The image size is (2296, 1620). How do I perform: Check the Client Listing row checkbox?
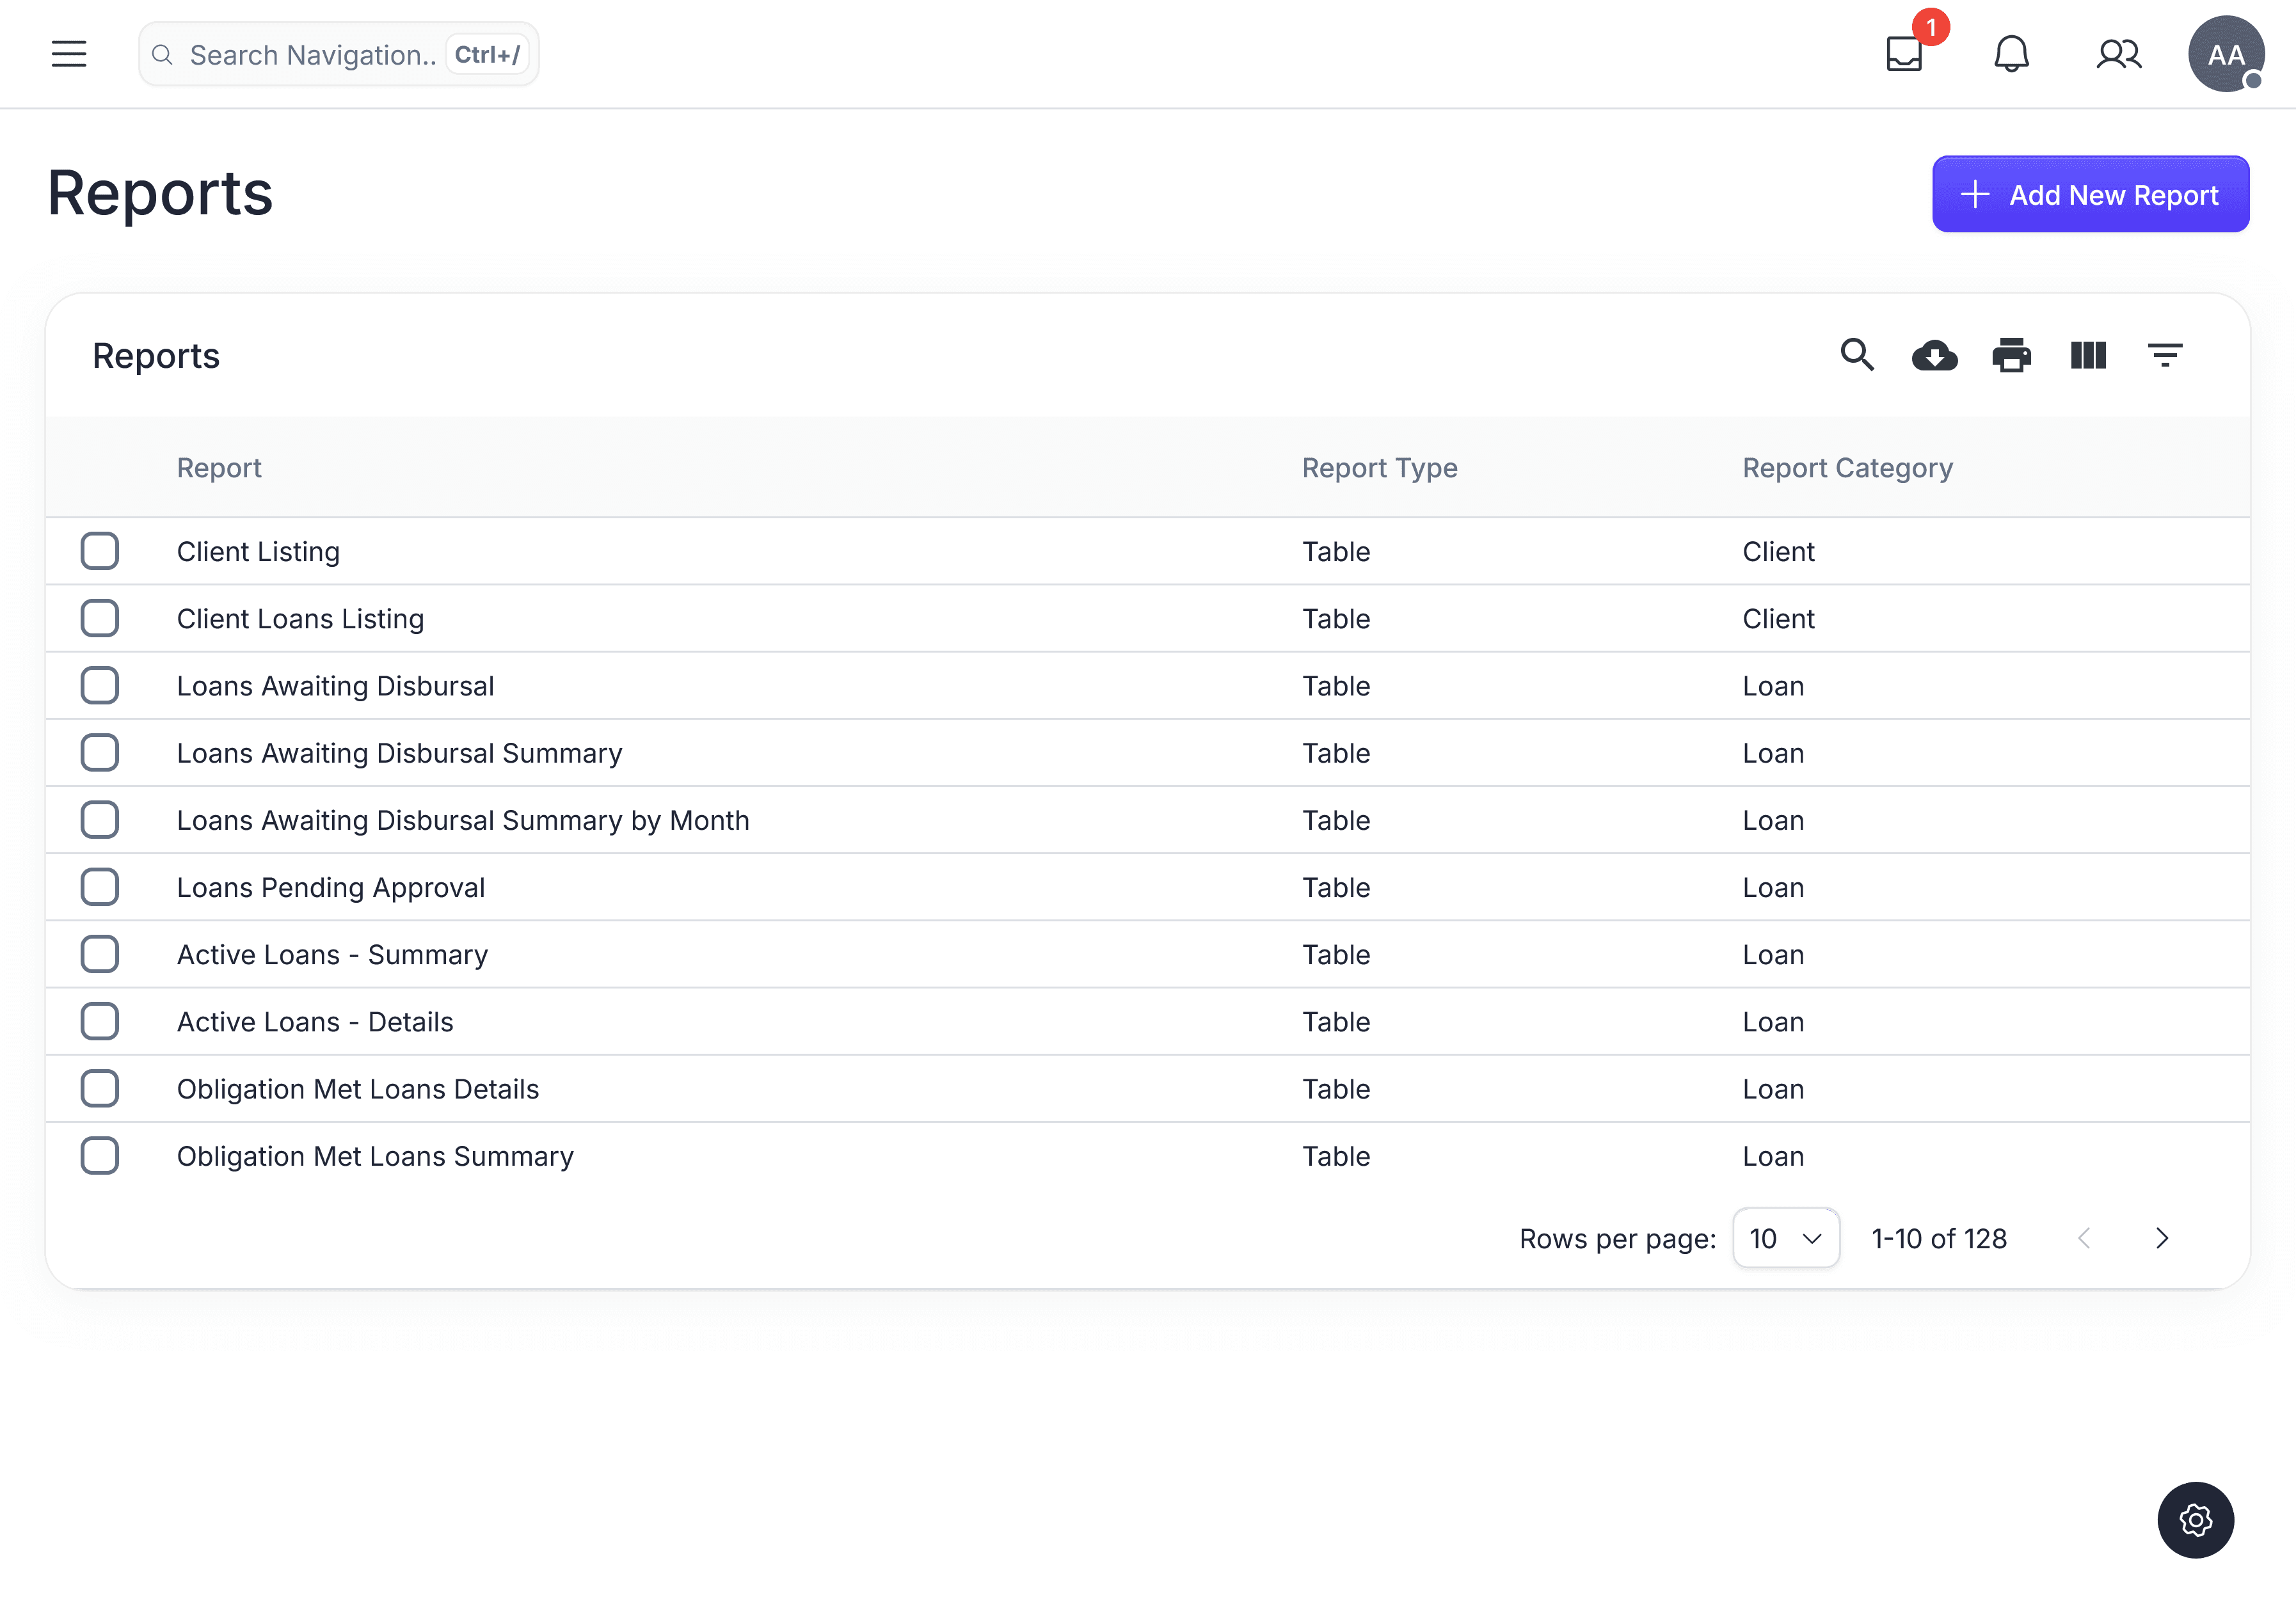[100, 551]
